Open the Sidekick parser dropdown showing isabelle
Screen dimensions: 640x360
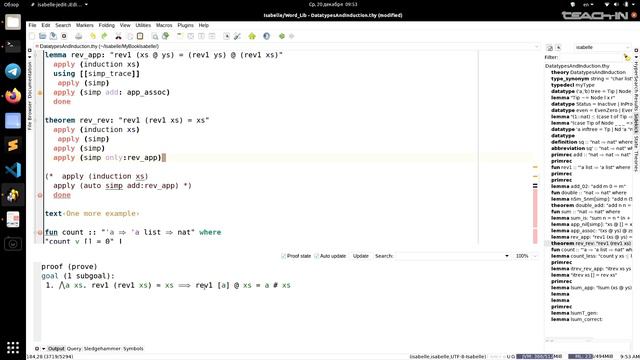(x=602, y=47)
